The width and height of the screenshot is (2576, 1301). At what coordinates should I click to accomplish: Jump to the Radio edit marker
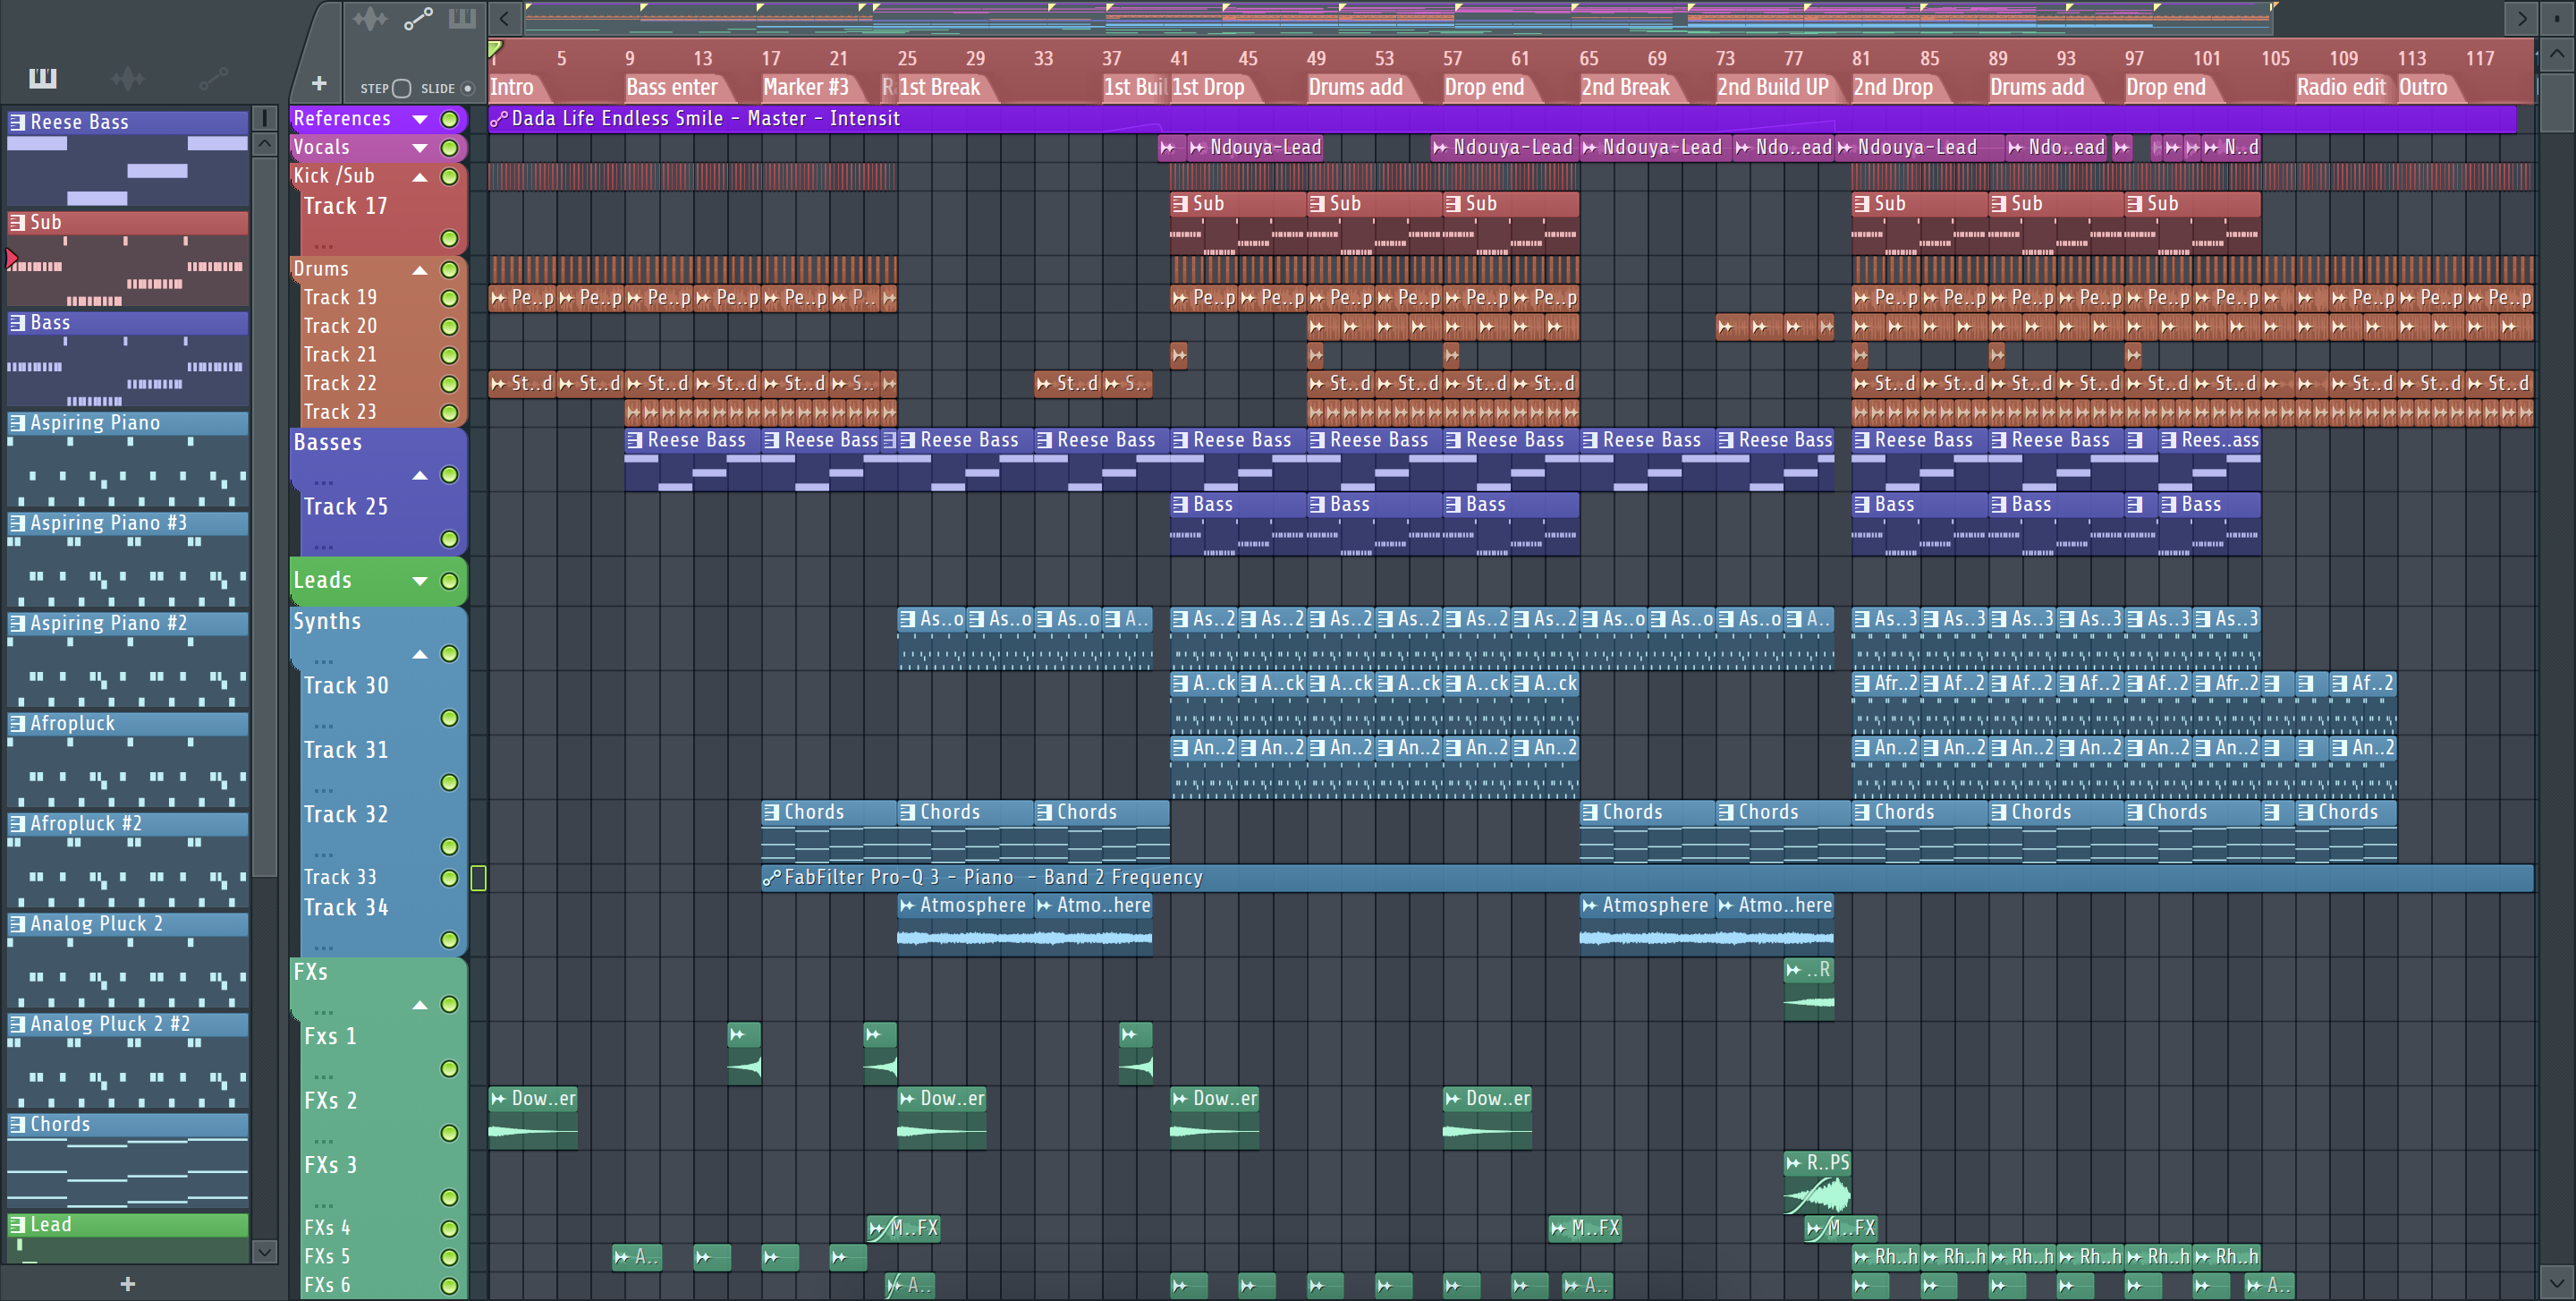2341,87
